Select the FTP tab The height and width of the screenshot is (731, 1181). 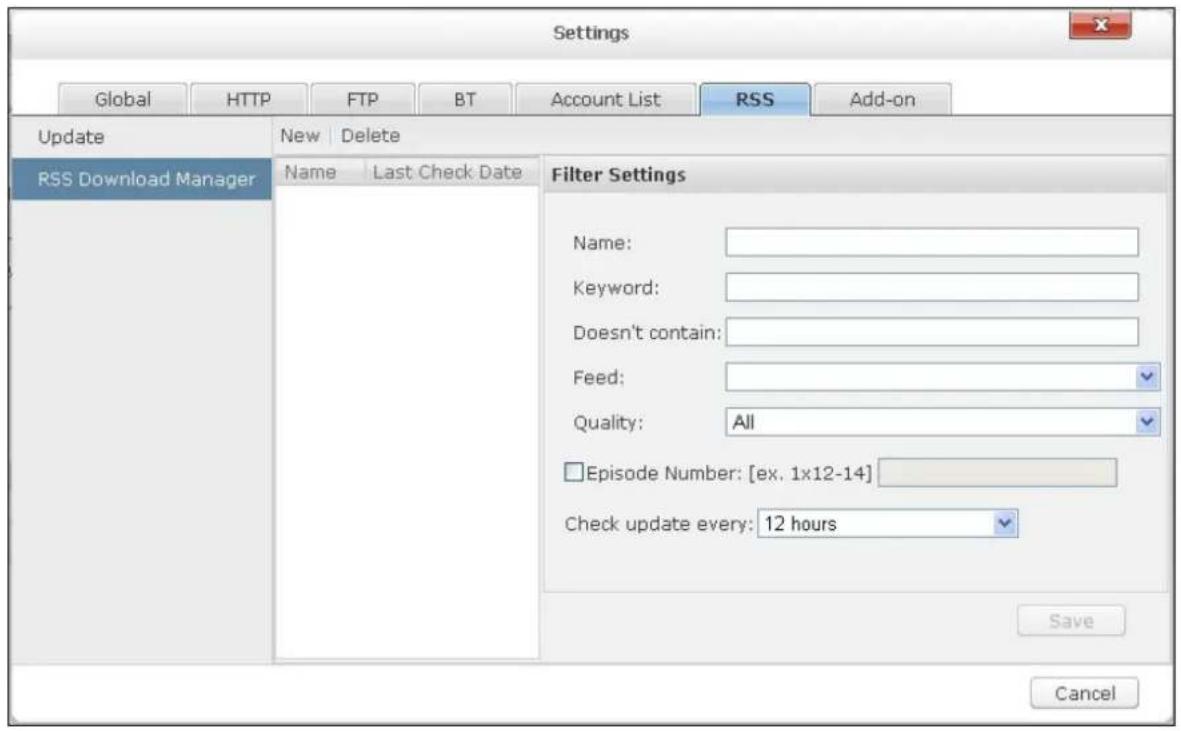[x=362, y=99]
